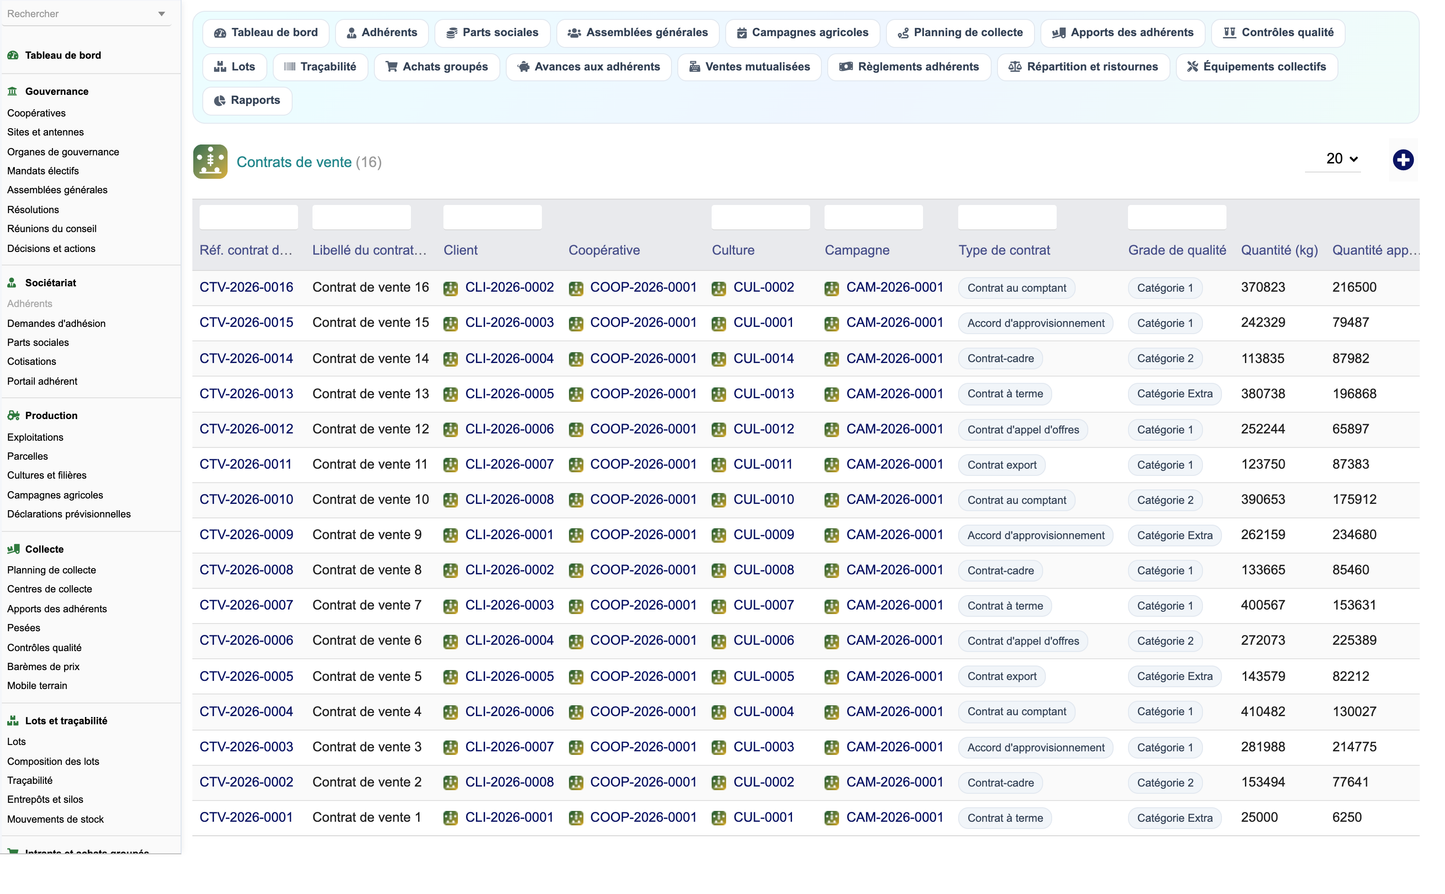The width and height of the screenshot is (1445, 894).
Task: Click the client icon beside CLI-2026-0002 in the first row
Action: (451, 288)
